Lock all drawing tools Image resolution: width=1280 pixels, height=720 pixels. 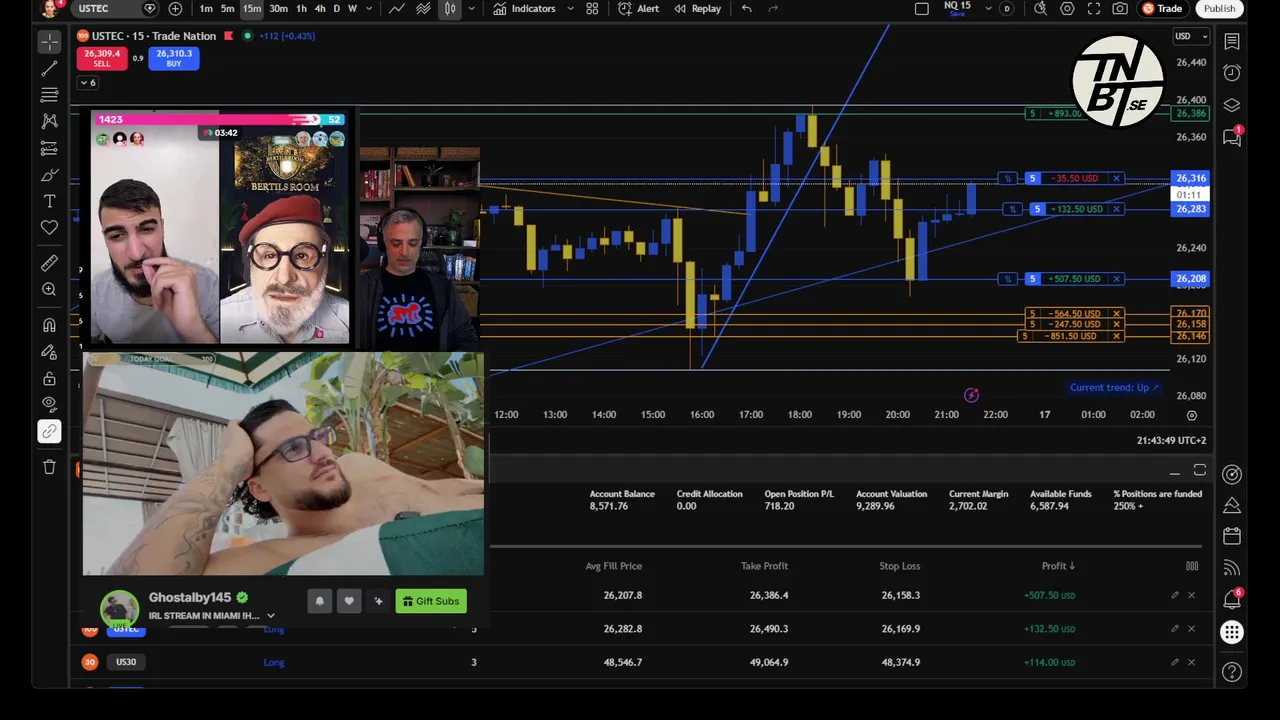point(49,379)
